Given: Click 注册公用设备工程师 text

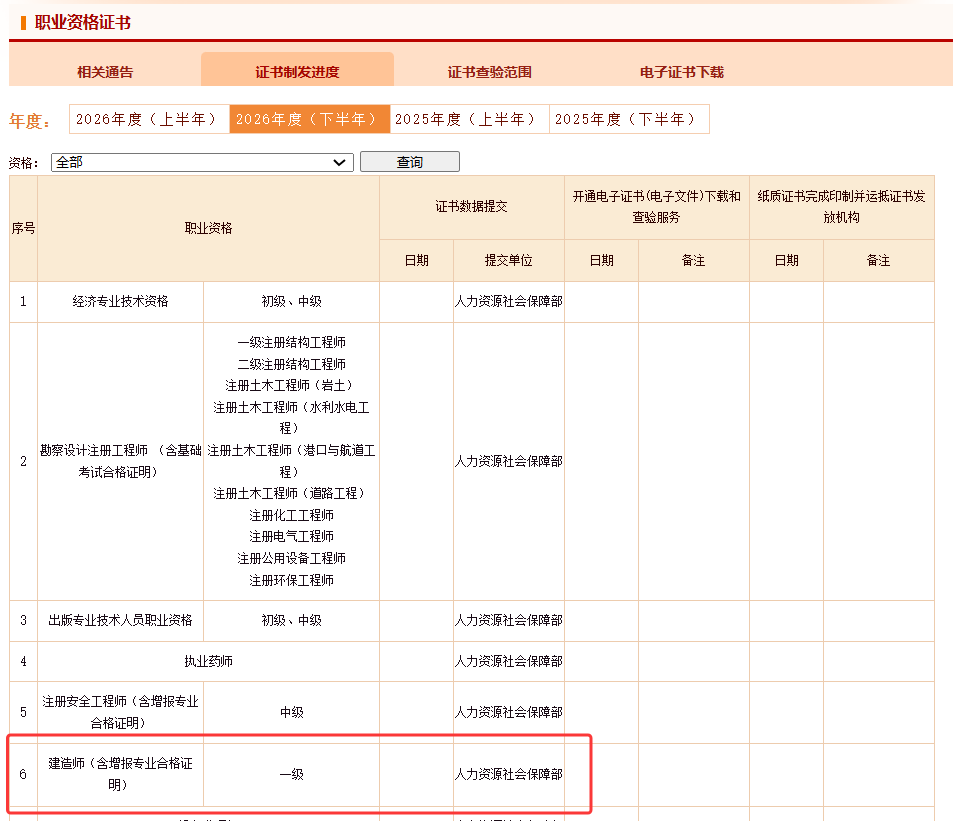Looking at the screenshot, I should click(291, 558).
